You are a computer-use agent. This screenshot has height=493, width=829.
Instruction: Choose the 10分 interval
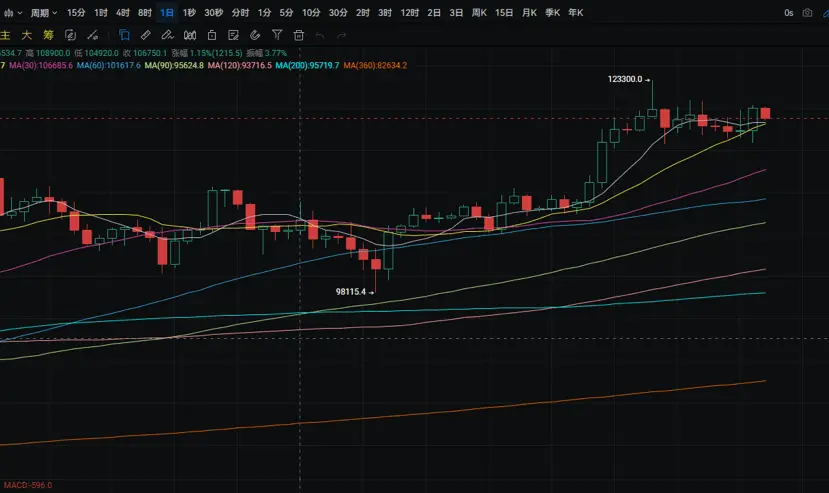click(x=311, y=13)
